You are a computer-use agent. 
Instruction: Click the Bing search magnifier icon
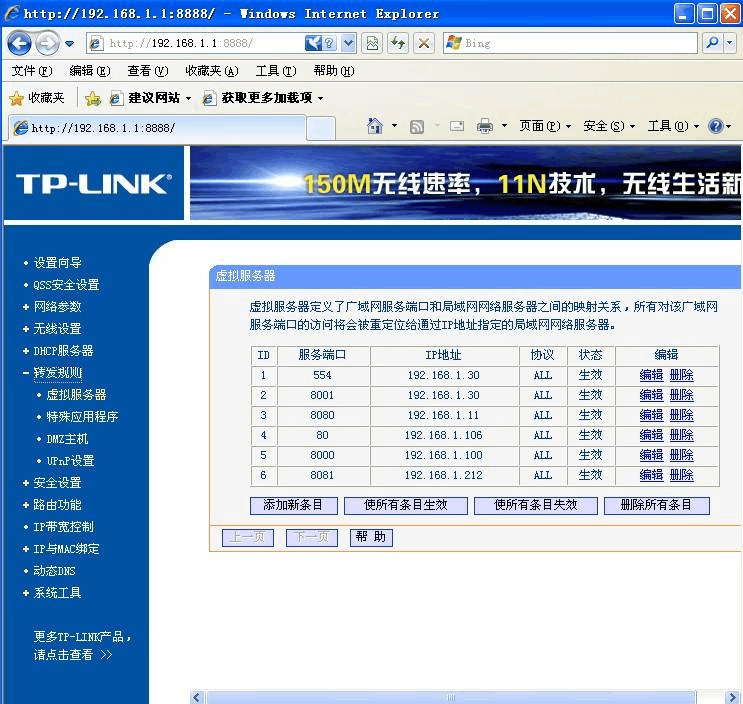click(713, 43)
